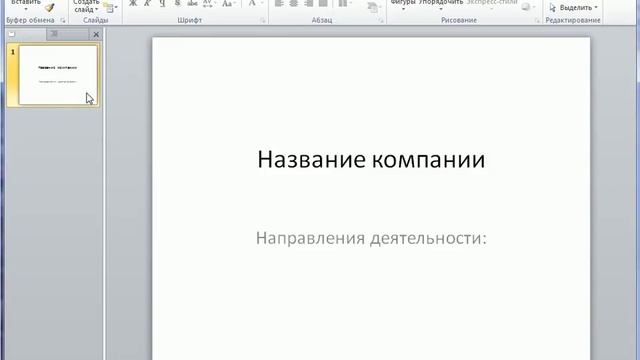Open the Абзац dialog launcher
This screenshot has width=640, height=360.
(x=381, y=20)
